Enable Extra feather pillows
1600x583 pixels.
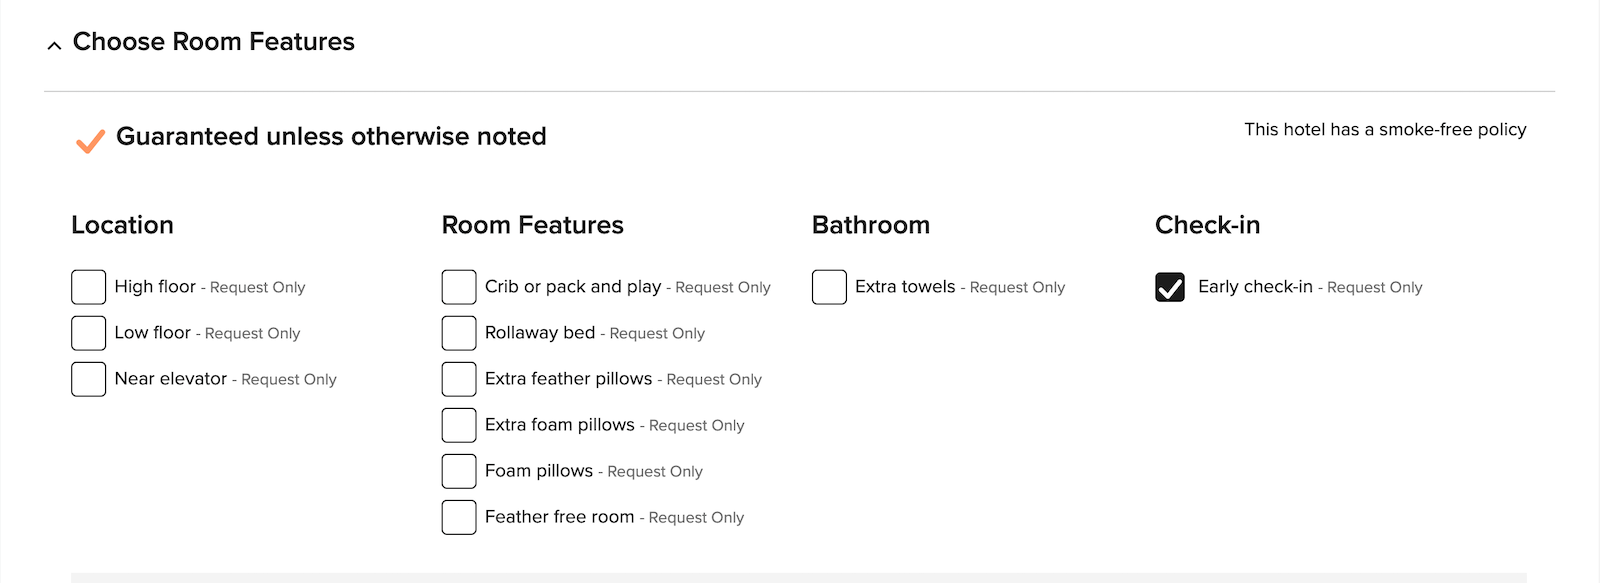458,379
